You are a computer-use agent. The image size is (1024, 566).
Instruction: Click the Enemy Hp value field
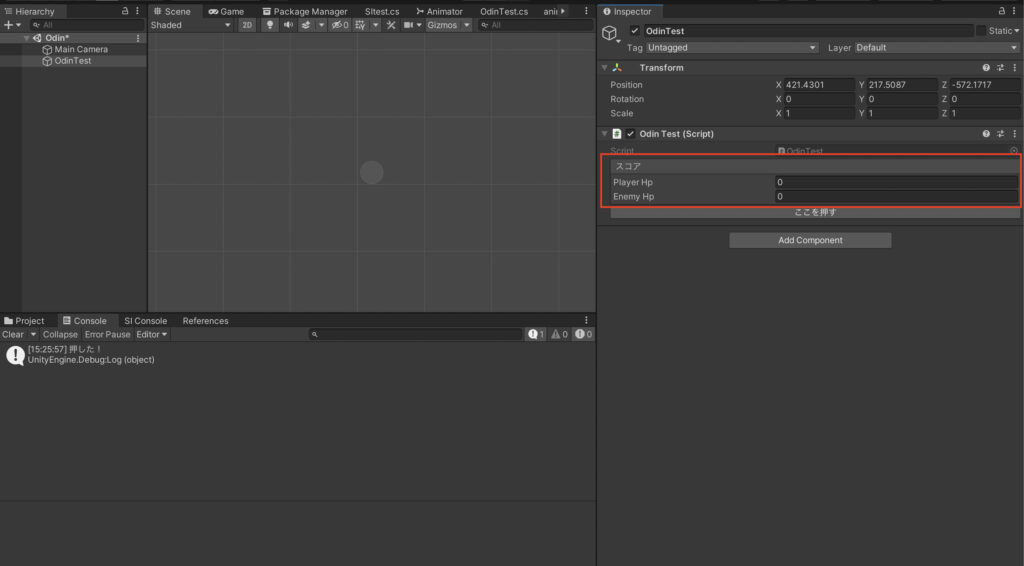click(x=896, y=197)
